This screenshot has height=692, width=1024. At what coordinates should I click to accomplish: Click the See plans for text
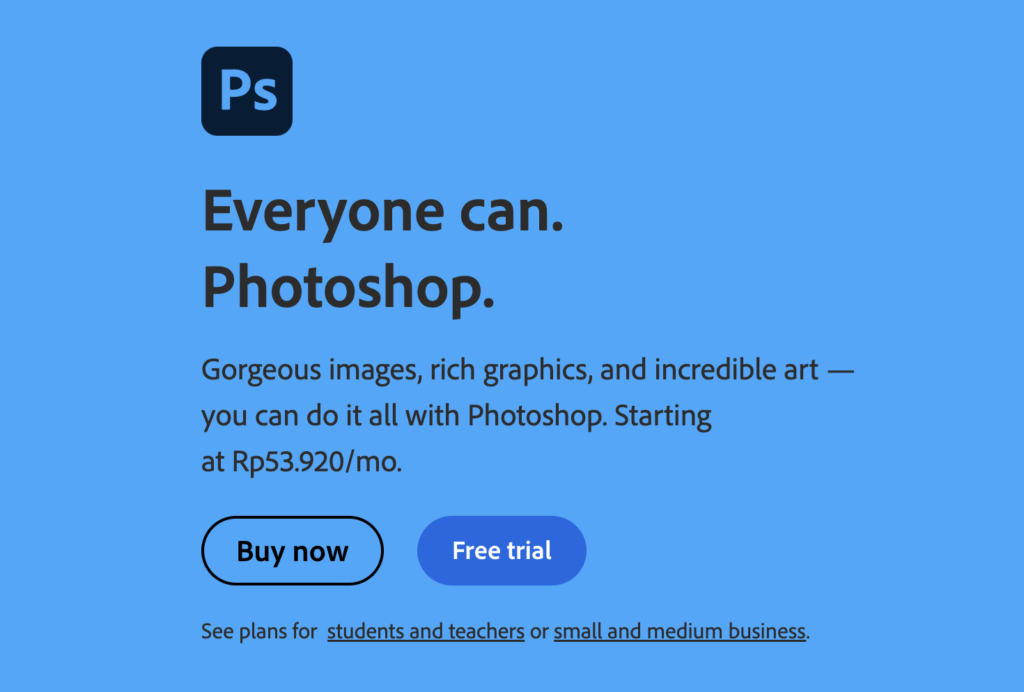pos(259,631)
